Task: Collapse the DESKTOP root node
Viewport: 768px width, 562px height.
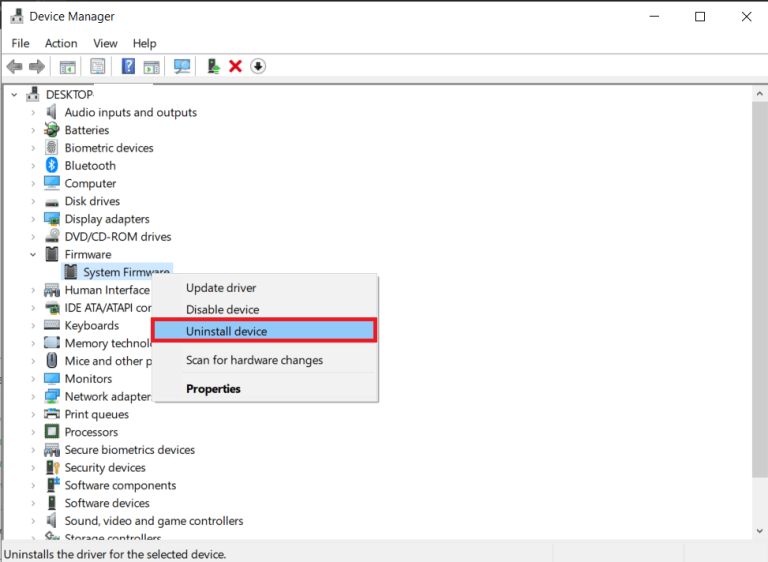Action: [x=14, y=95]
